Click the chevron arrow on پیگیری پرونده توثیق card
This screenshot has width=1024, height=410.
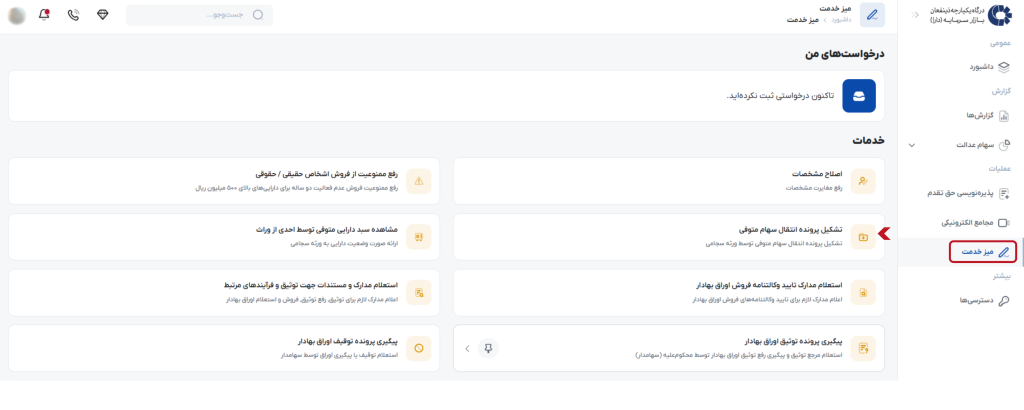[467, 348]
